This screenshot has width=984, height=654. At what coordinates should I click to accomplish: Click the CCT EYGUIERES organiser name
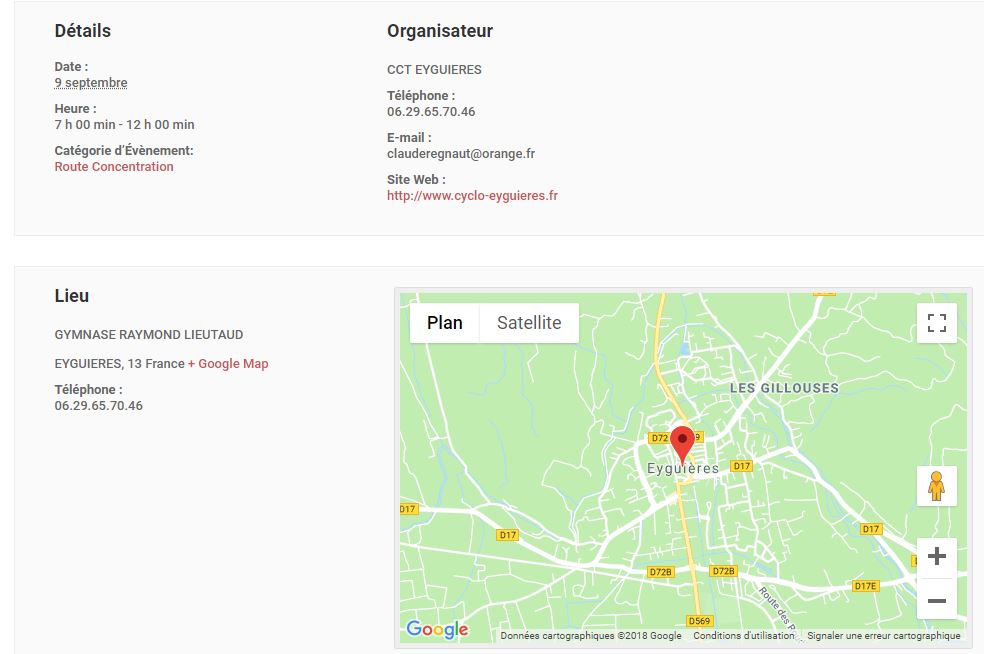[x=434, y=70]
